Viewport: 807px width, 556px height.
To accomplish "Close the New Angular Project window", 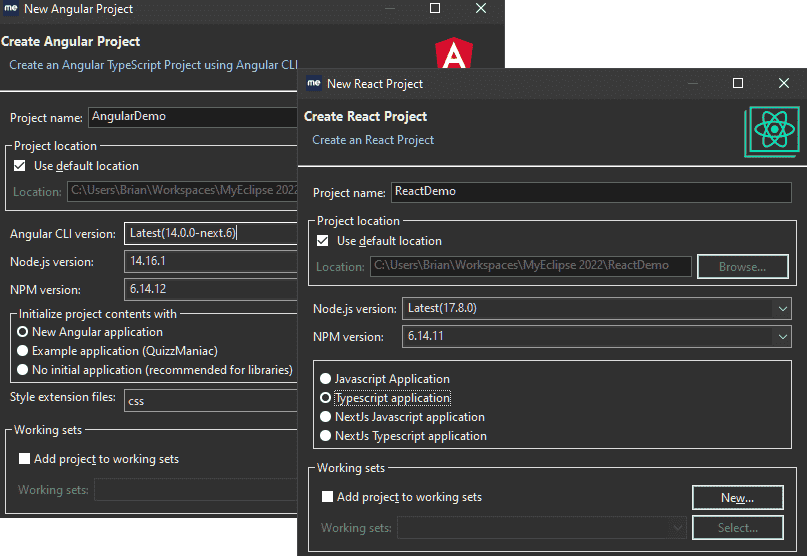I will point(481,8).
